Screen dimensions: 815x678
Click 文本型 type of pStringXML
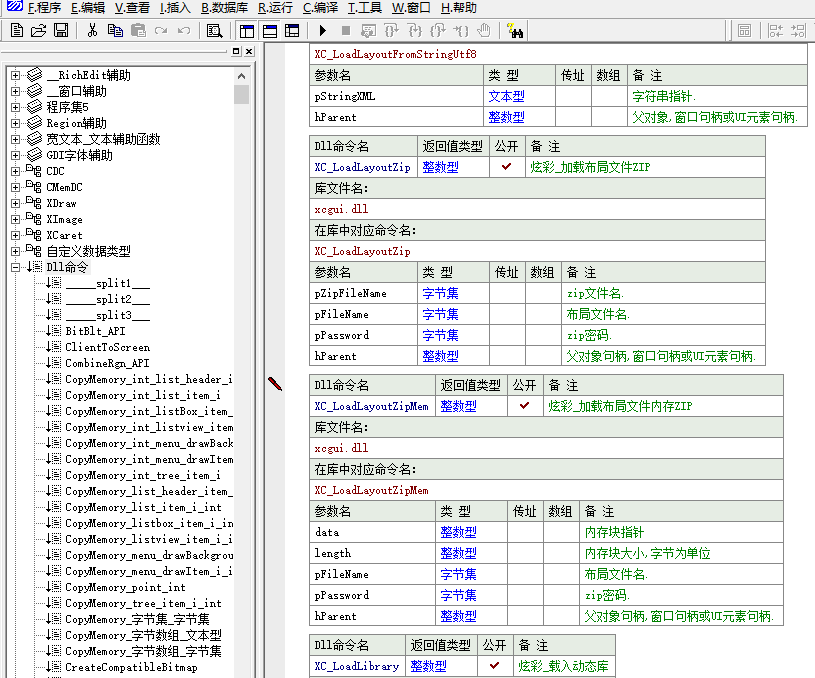[x=507, y=96]
